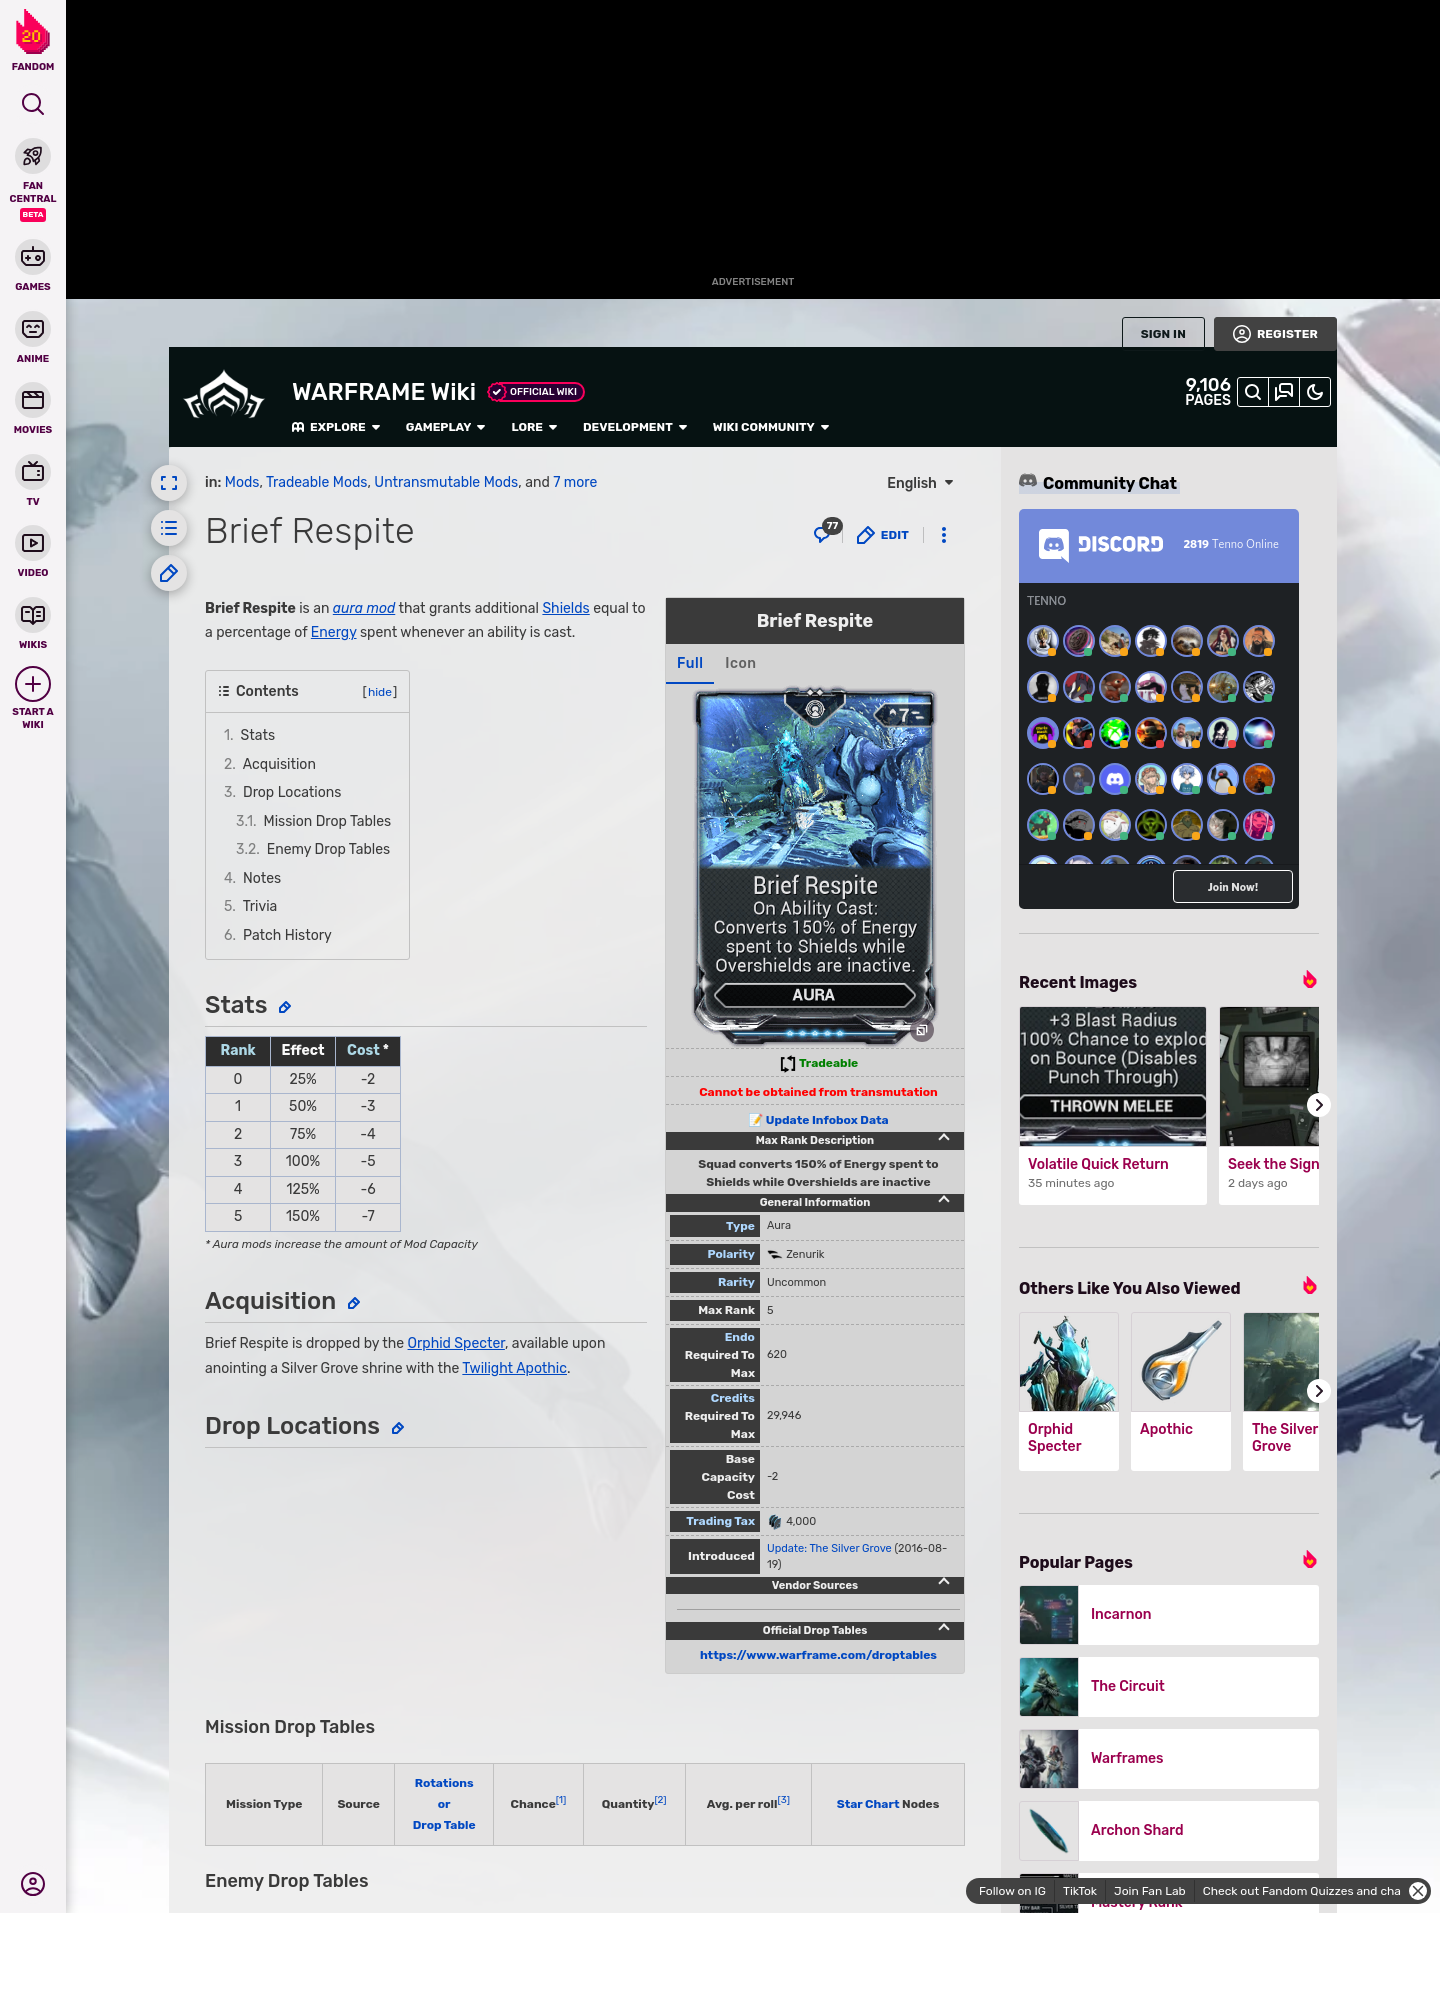Image resolution: width=1440 pixels, height=2000 pixels.
Task: Close the Fandom bottom notification bar
Action: pos(1418,1891)
